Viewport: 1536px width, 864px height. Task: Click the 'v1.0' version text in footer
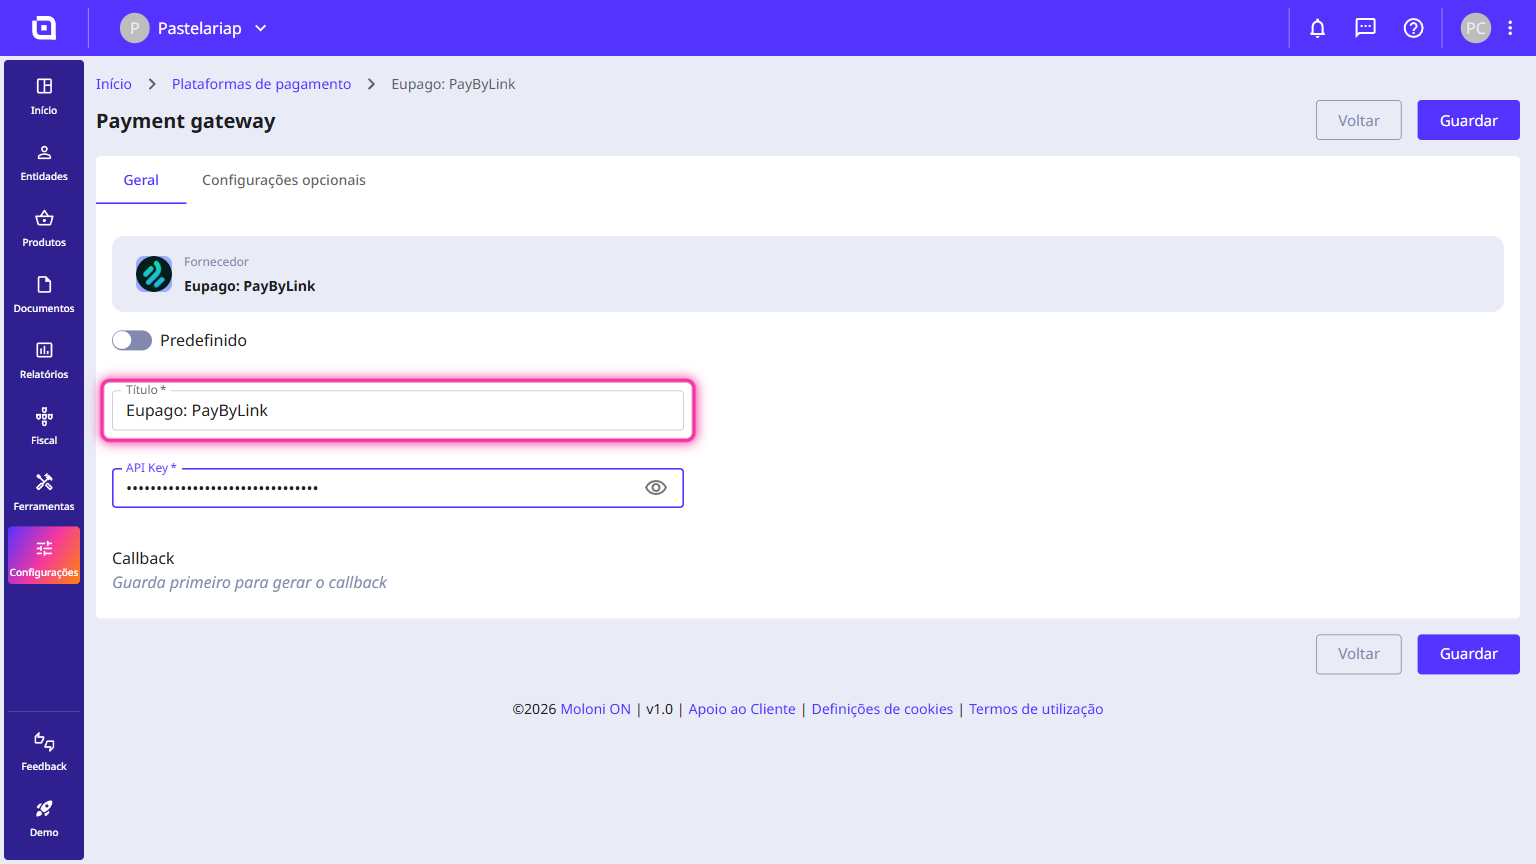pyautogui.click(x=660, y=709)
